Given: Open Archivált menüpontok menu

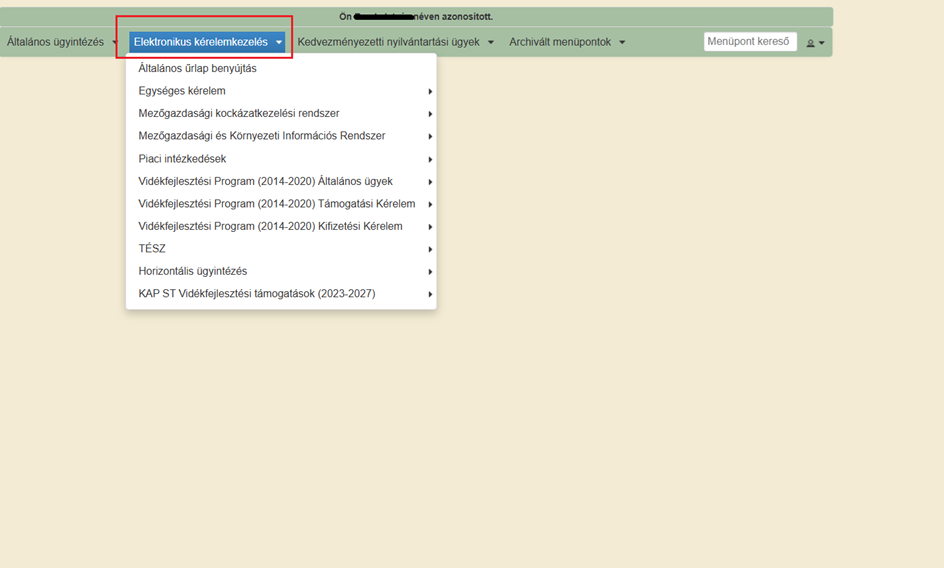Looking at the screenshot, I should tap(567, 42).
